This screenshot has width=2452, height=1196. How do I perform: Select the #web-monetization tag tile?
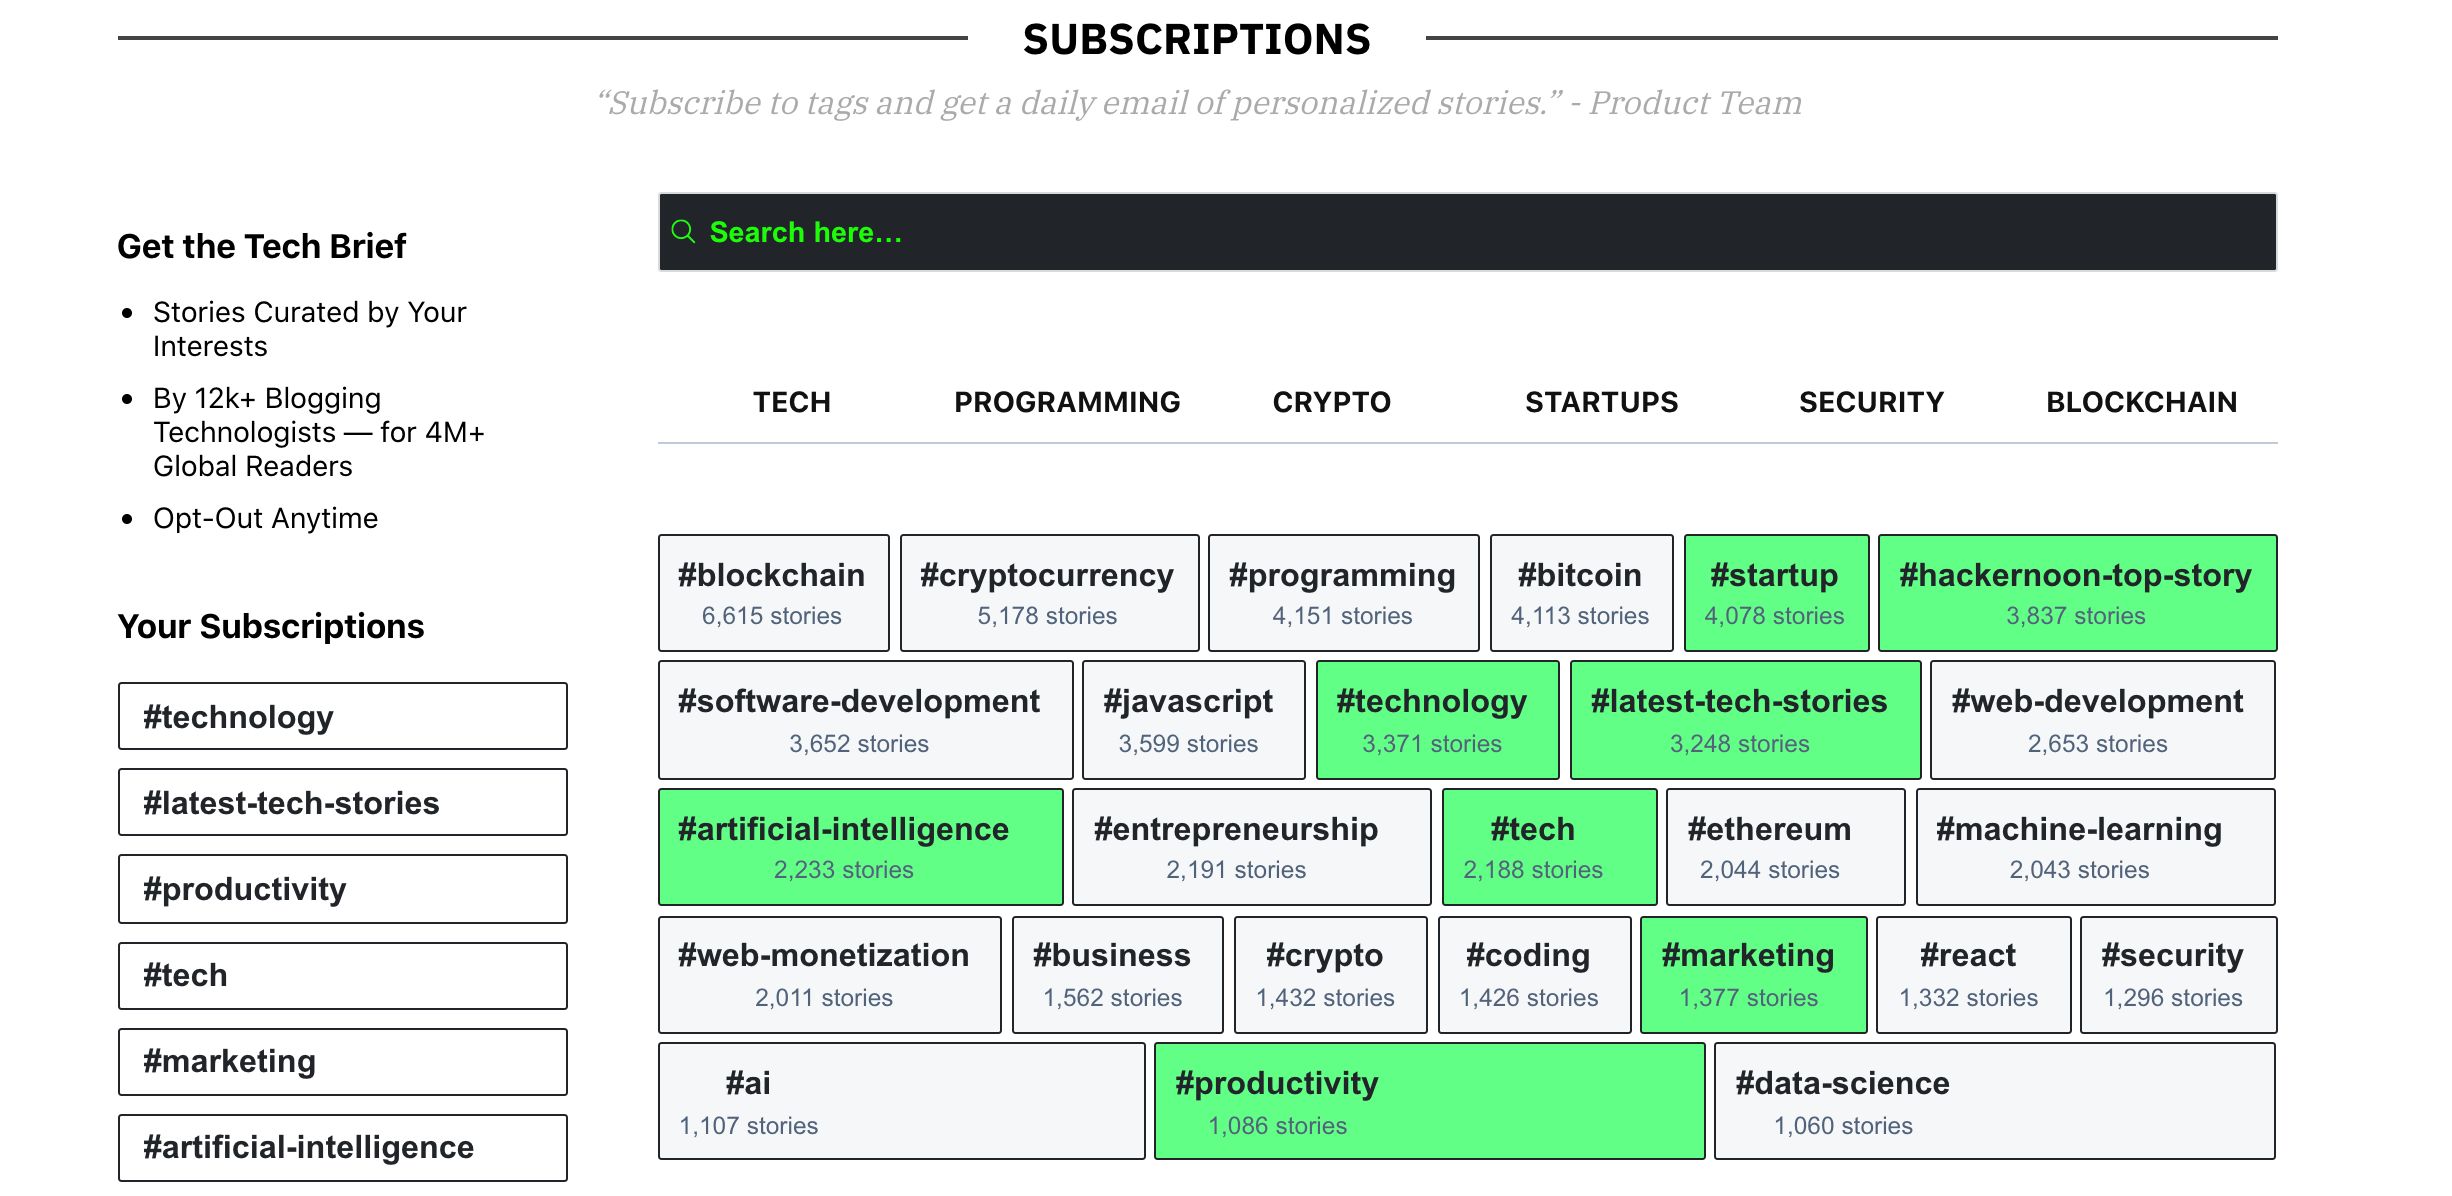click(x=828, y=974)
